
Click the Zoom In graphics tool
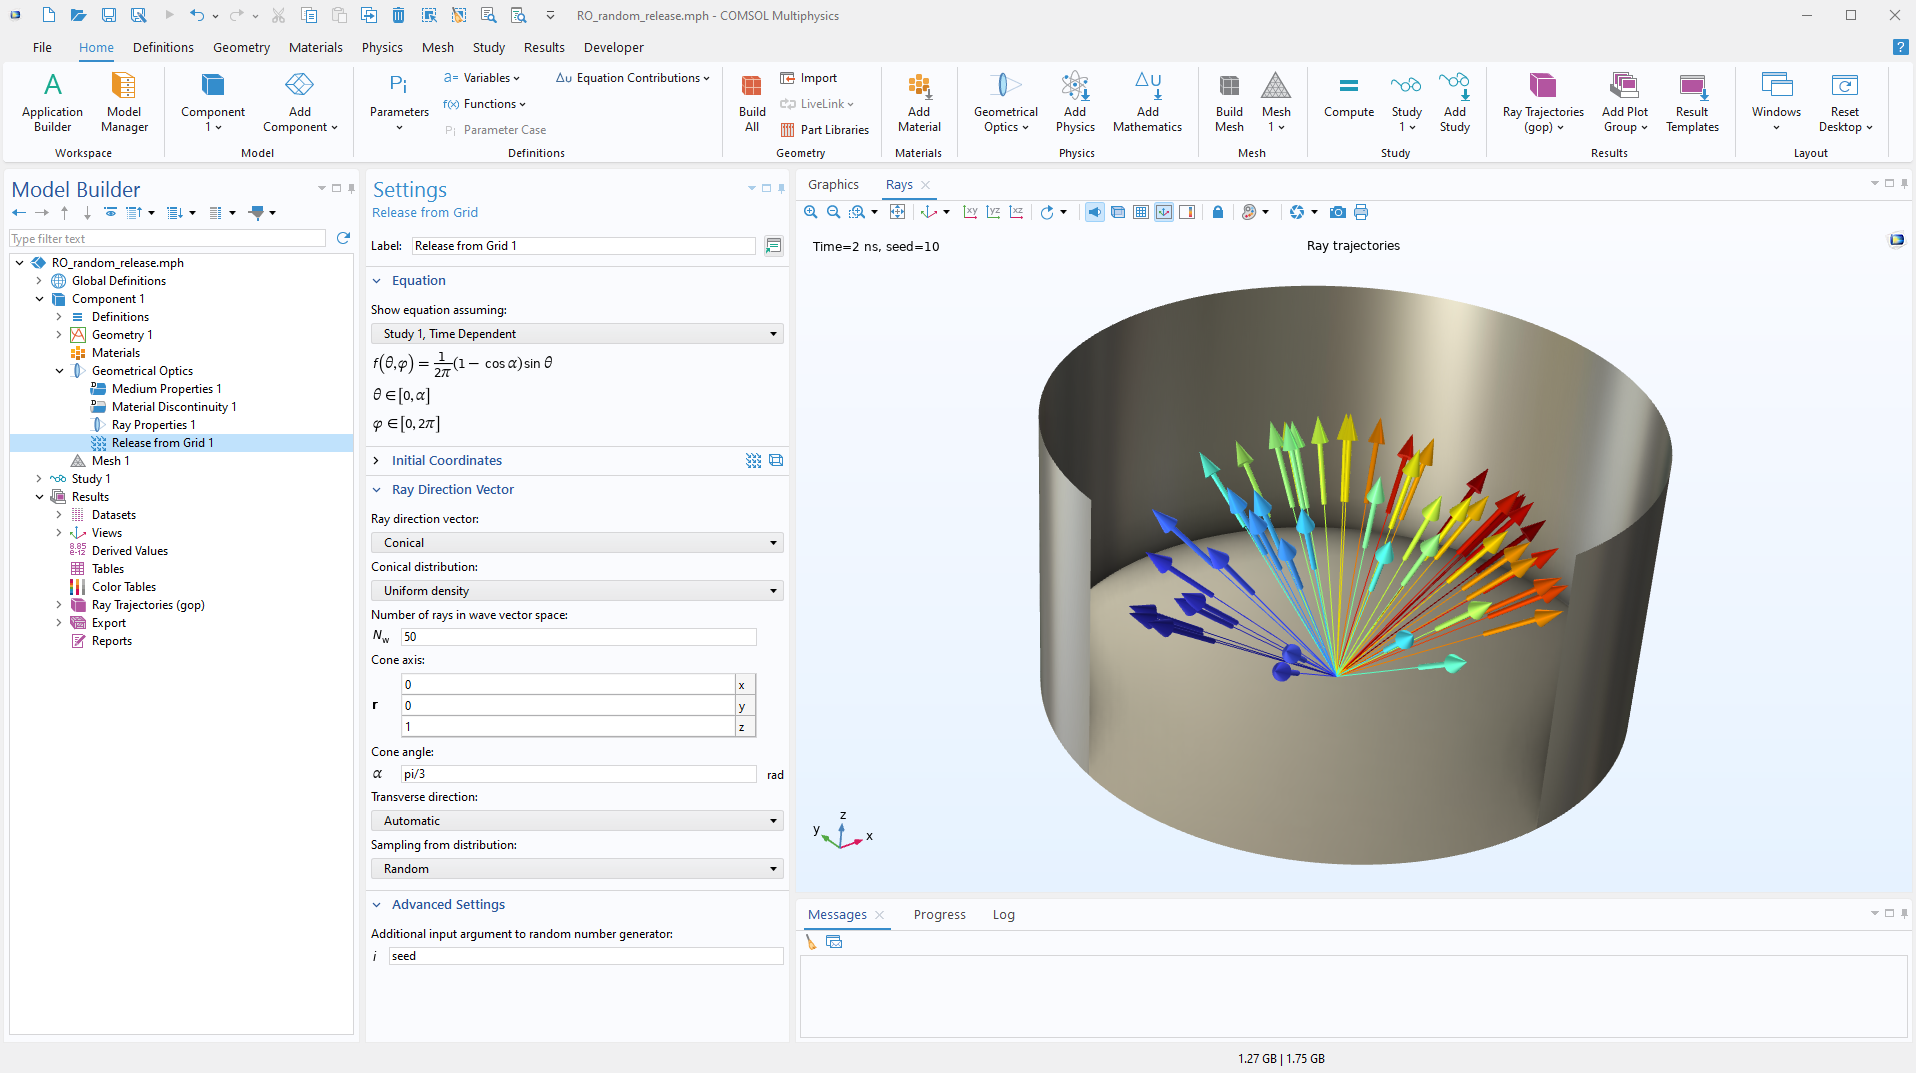[x=810, y=212]
